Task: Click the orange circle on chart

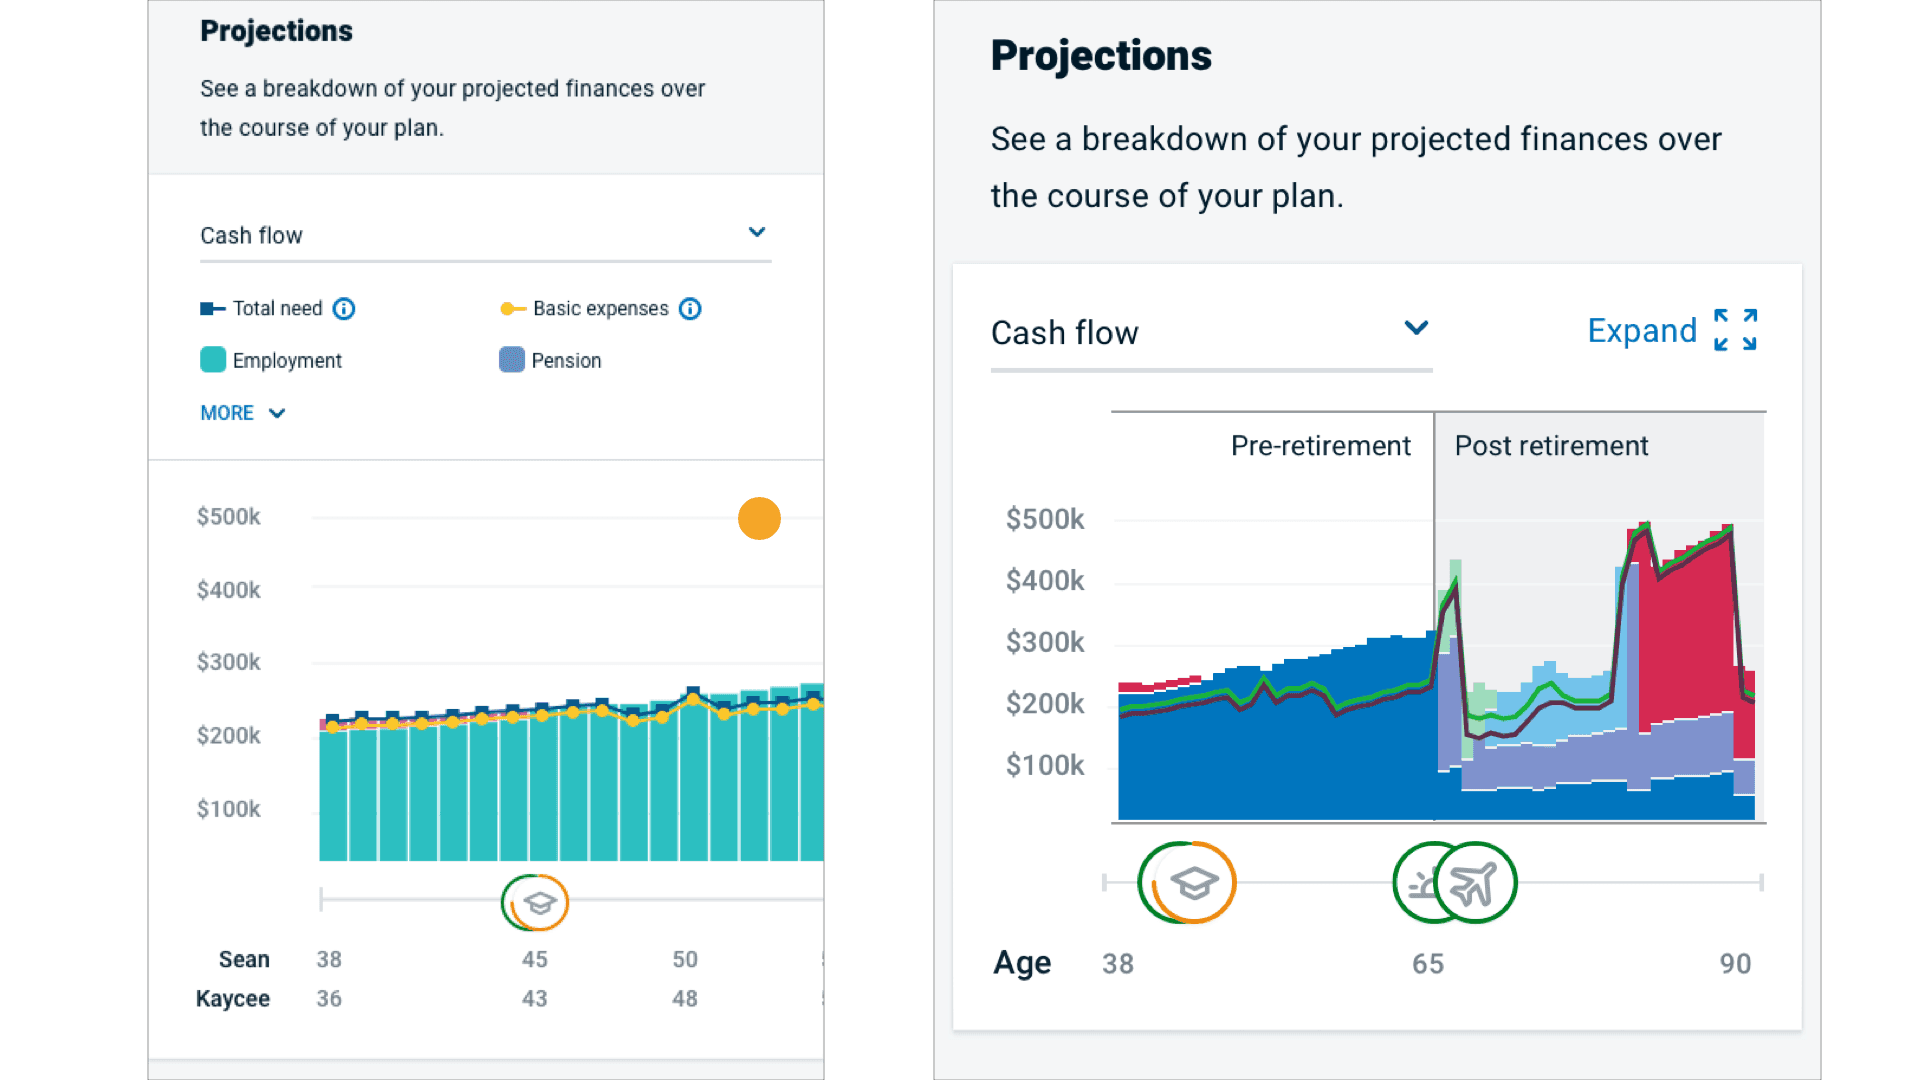Action: tap(759, 519)
